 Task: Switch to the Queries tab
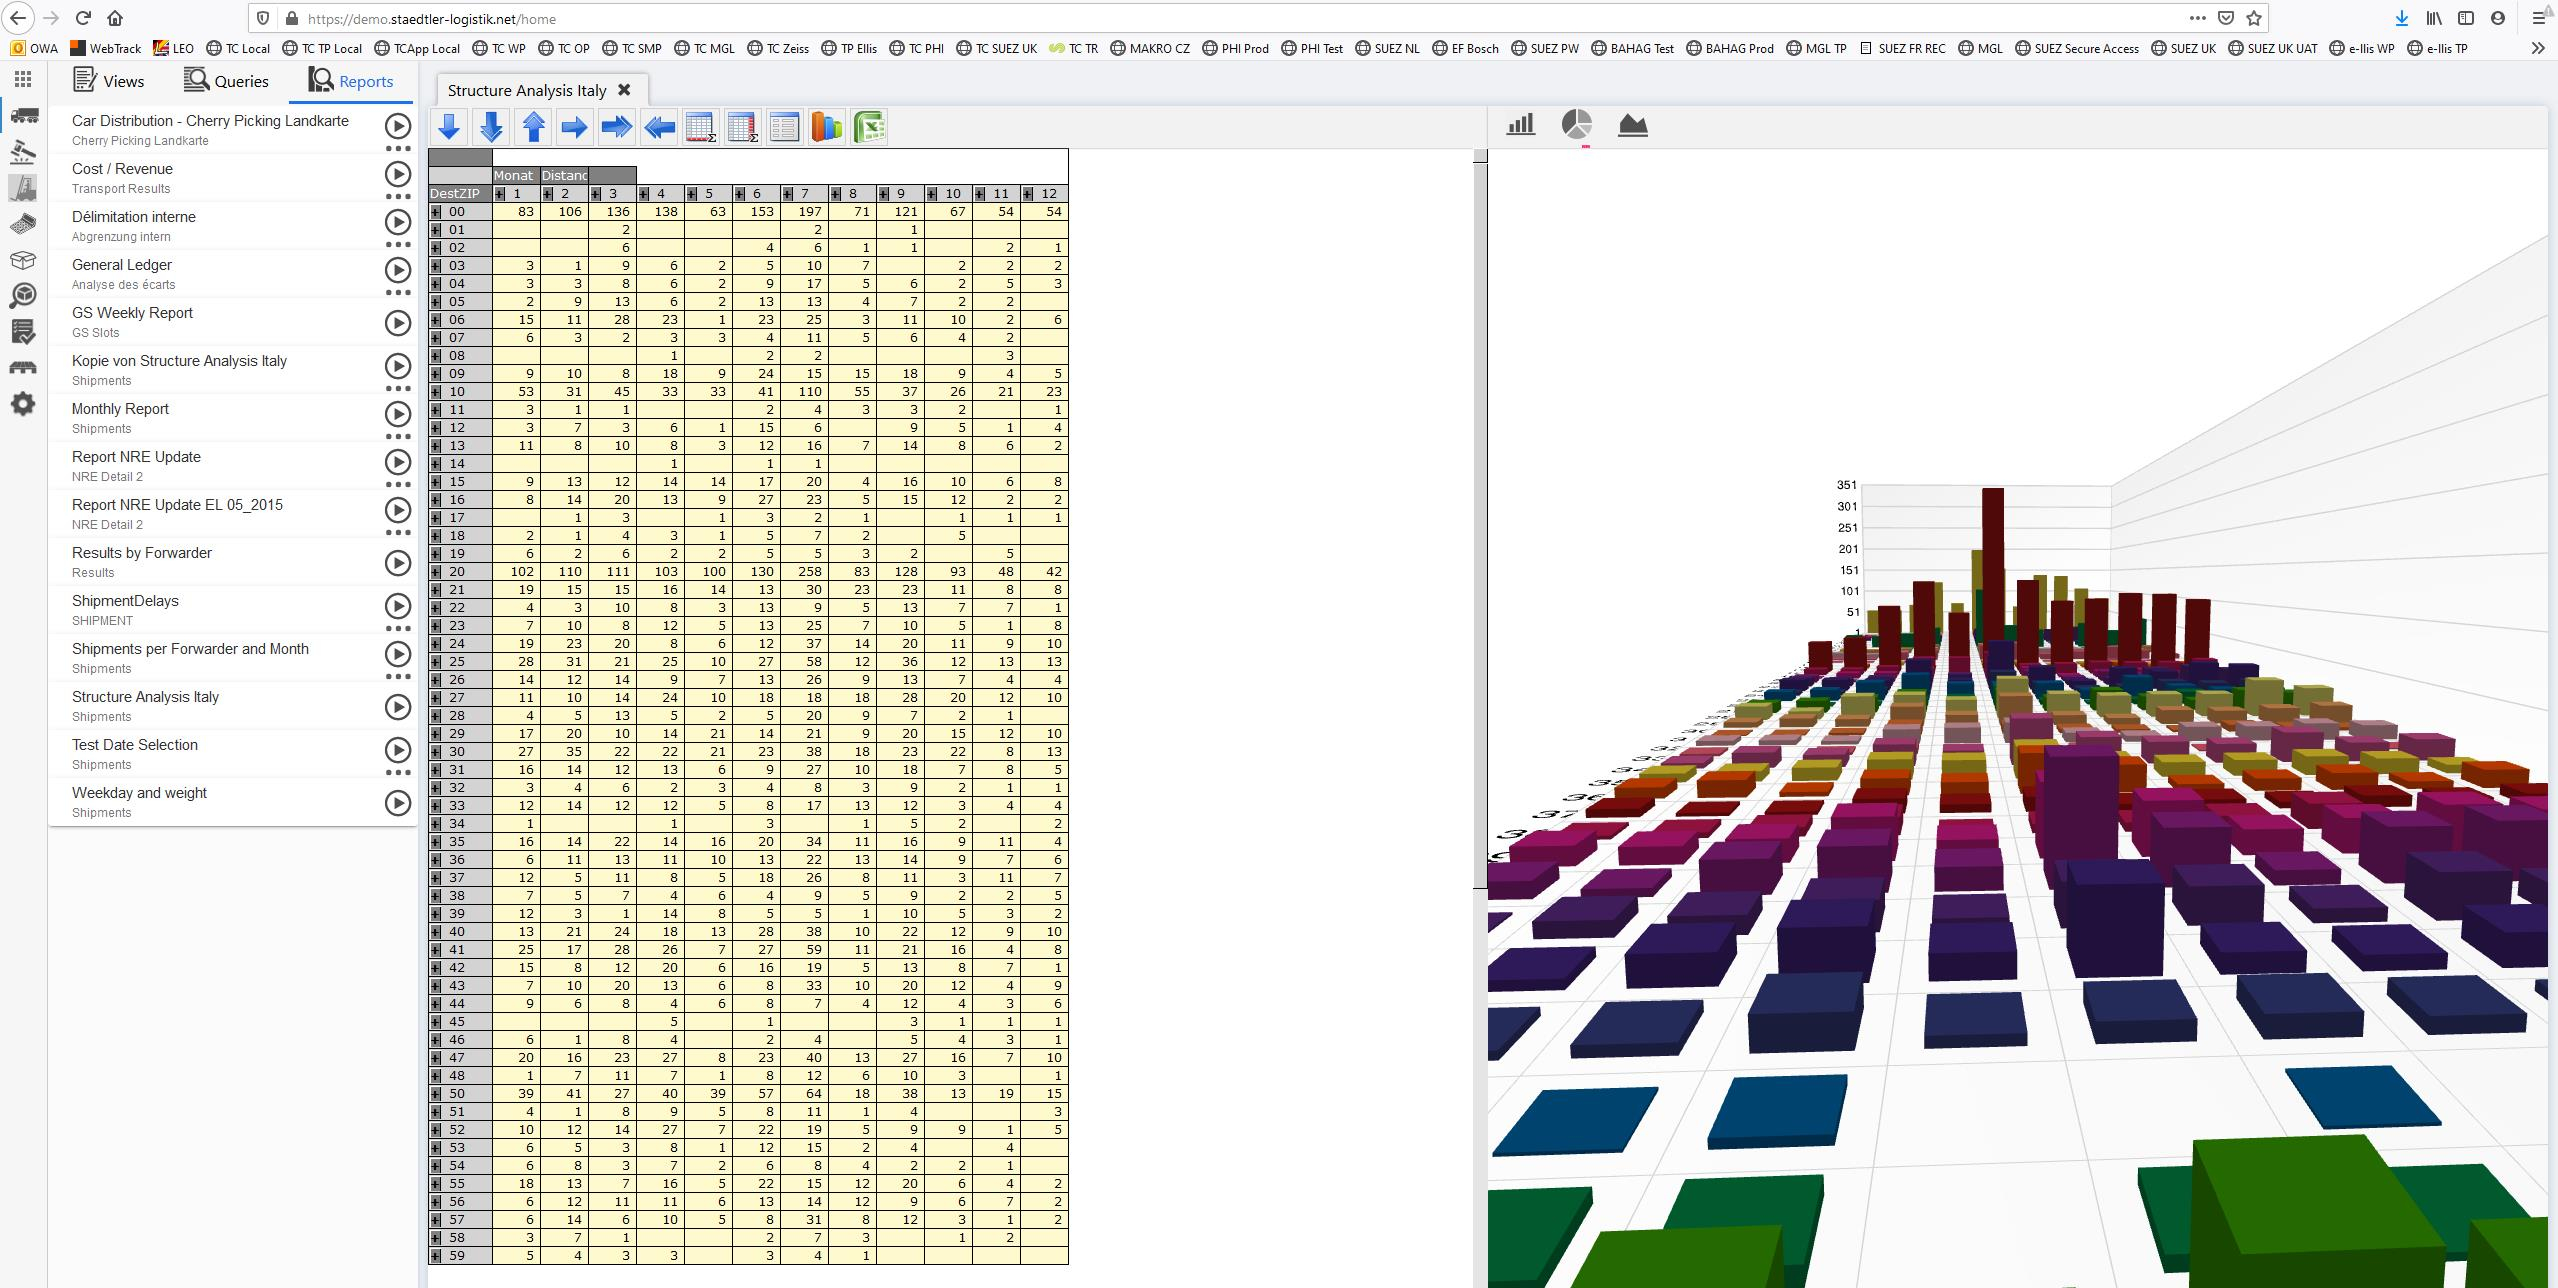click(x=226, y=81)
